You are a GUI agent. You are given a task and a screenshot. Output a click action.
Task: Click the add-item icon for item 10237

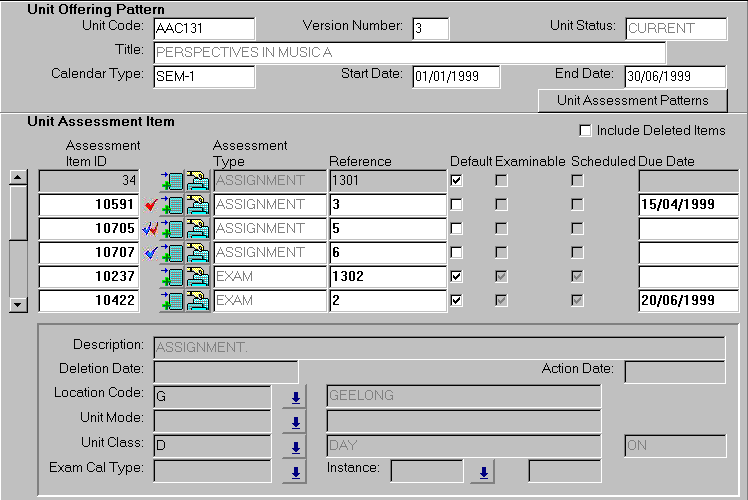(x=172, y=277)
